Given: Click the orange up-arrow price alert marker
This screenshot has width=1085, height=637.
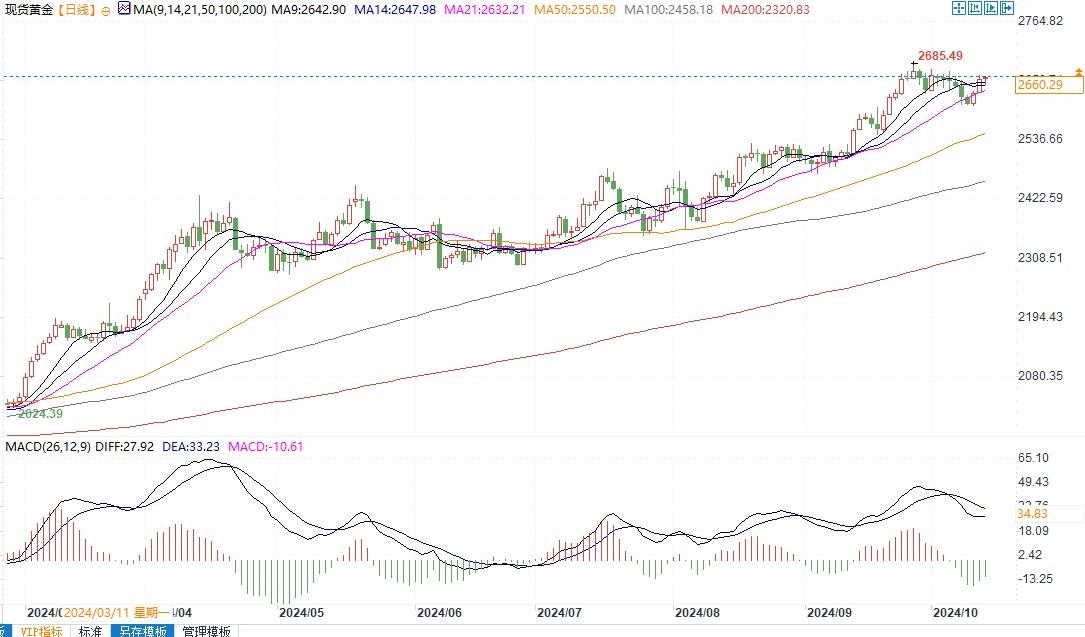Looking at the screenshot, I should click(1078, 72).
